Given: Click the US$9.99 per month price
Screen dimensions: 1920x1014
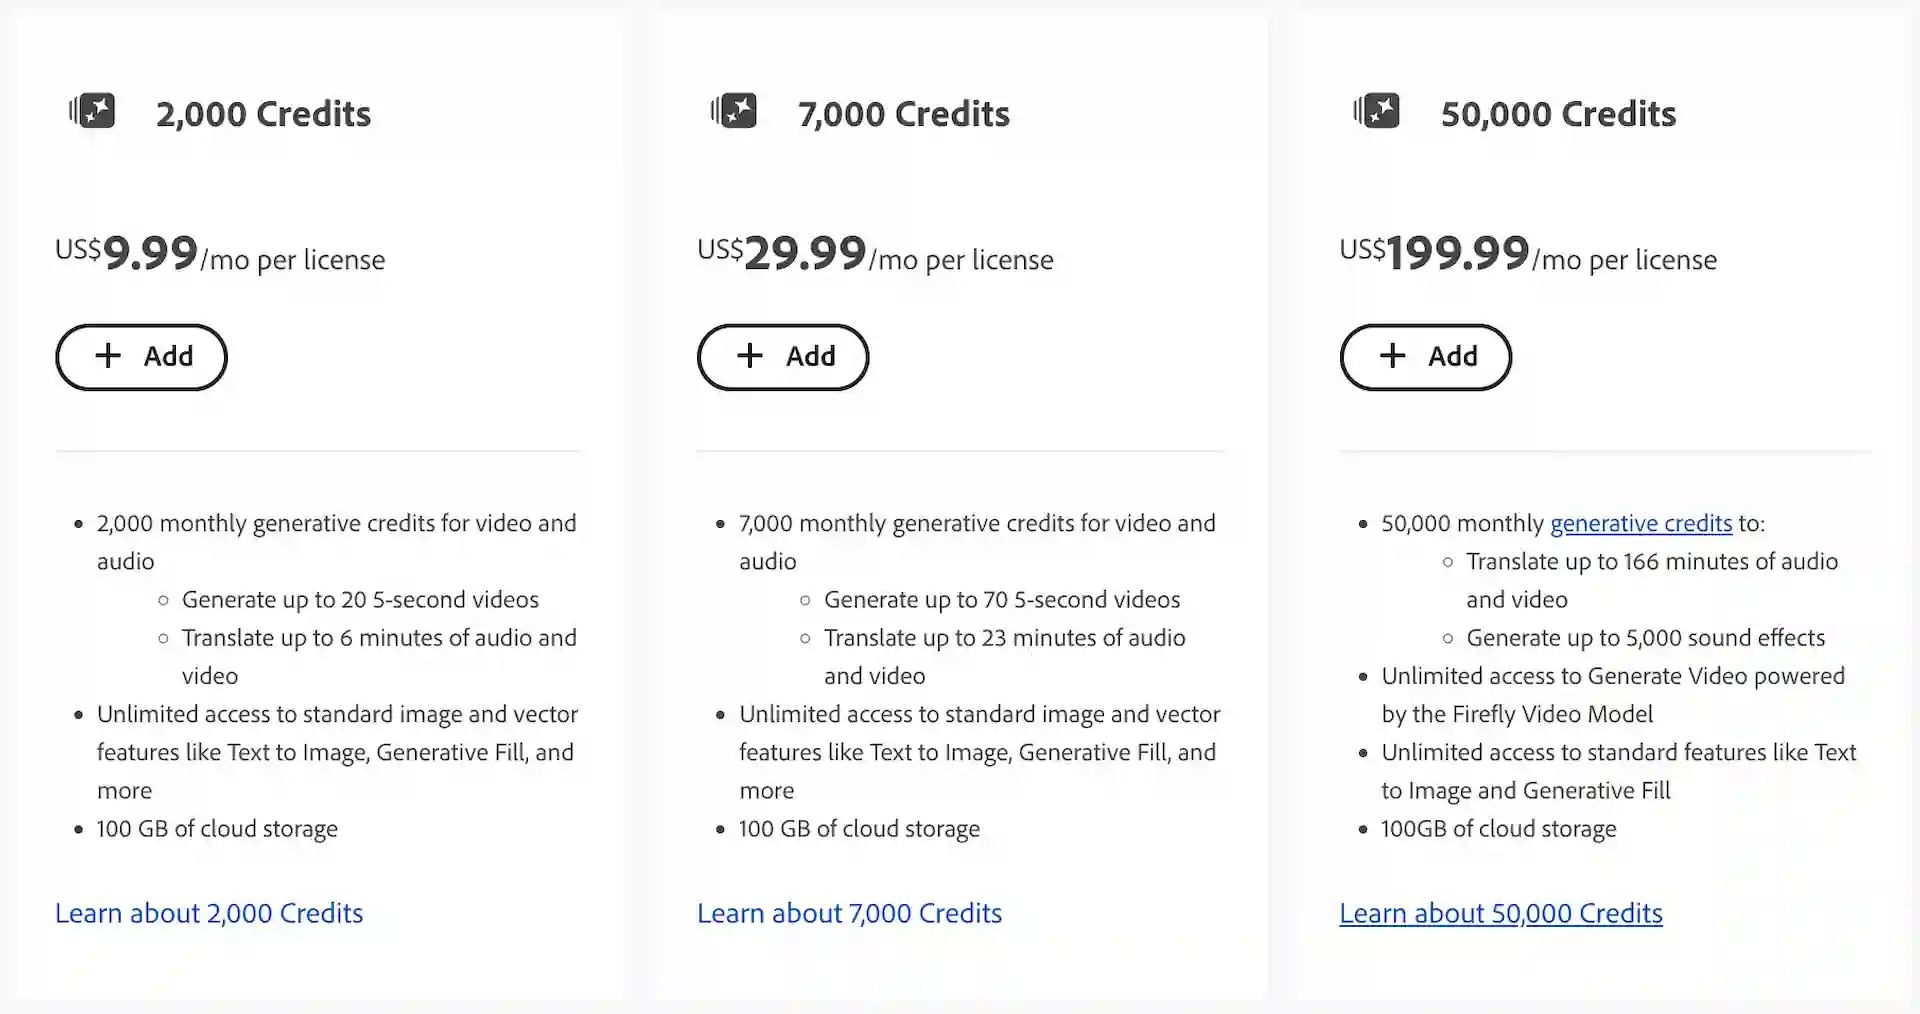Looking at the screenshot, I should [150, 253].
